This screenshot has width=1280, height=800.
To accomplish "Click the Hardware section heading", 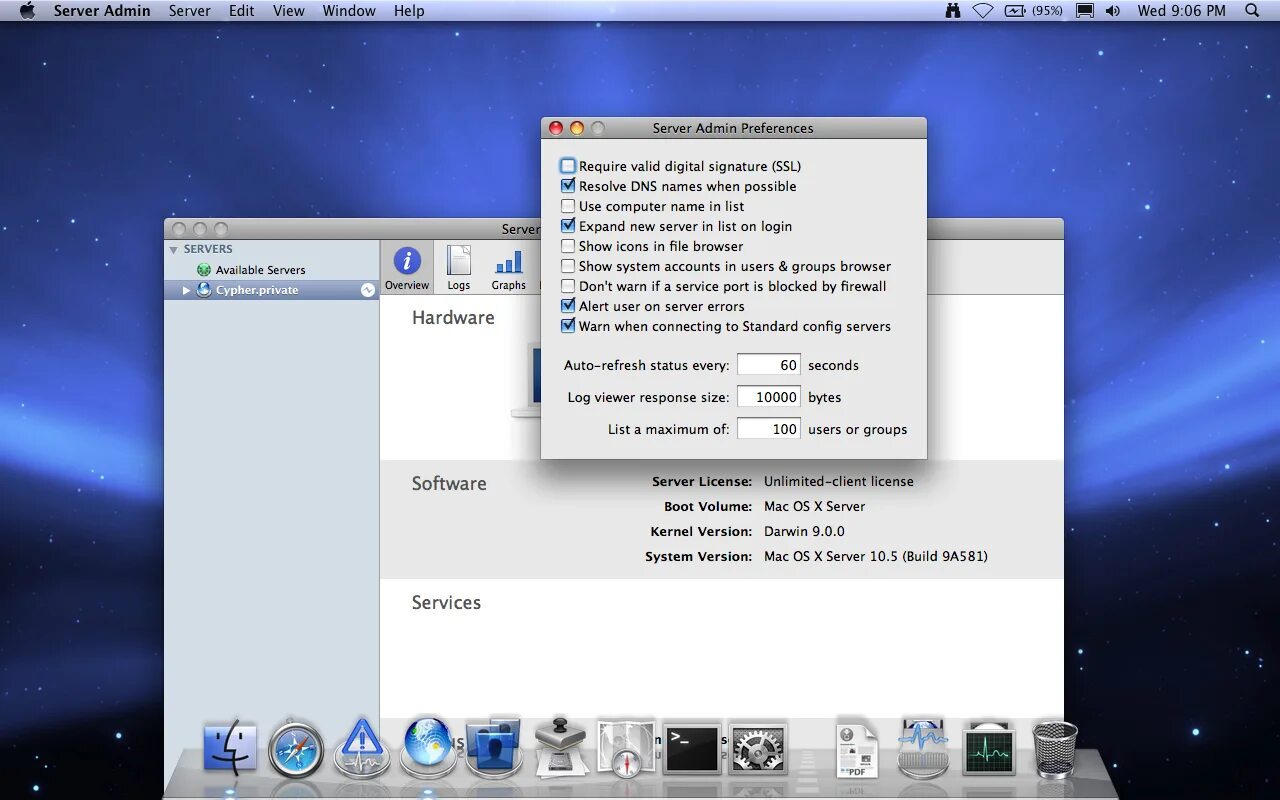I will pos(453,317).
